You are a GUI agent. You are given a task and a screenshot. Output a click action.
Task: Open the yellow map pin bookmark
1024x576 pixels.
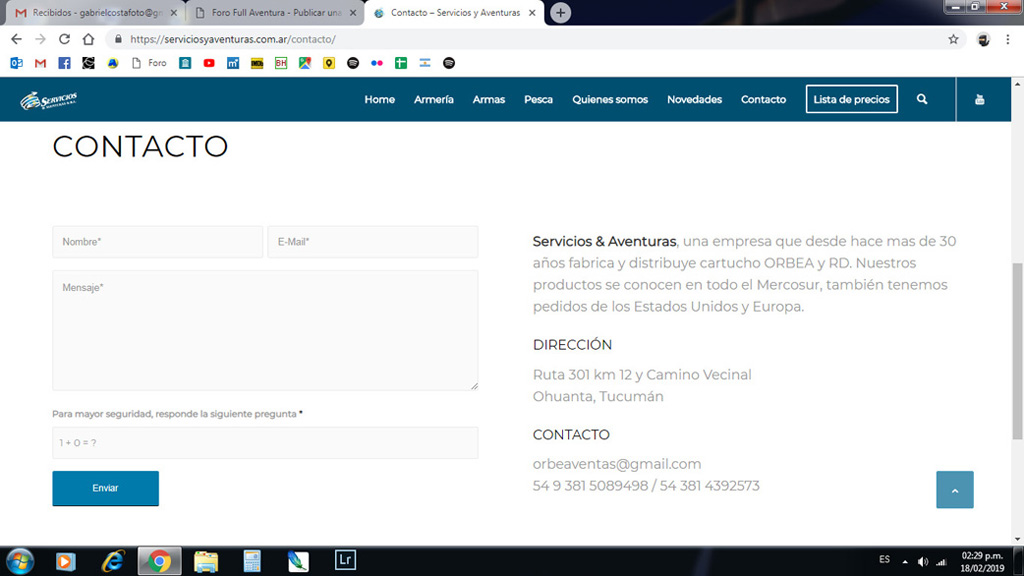click(x=328, y=63)
